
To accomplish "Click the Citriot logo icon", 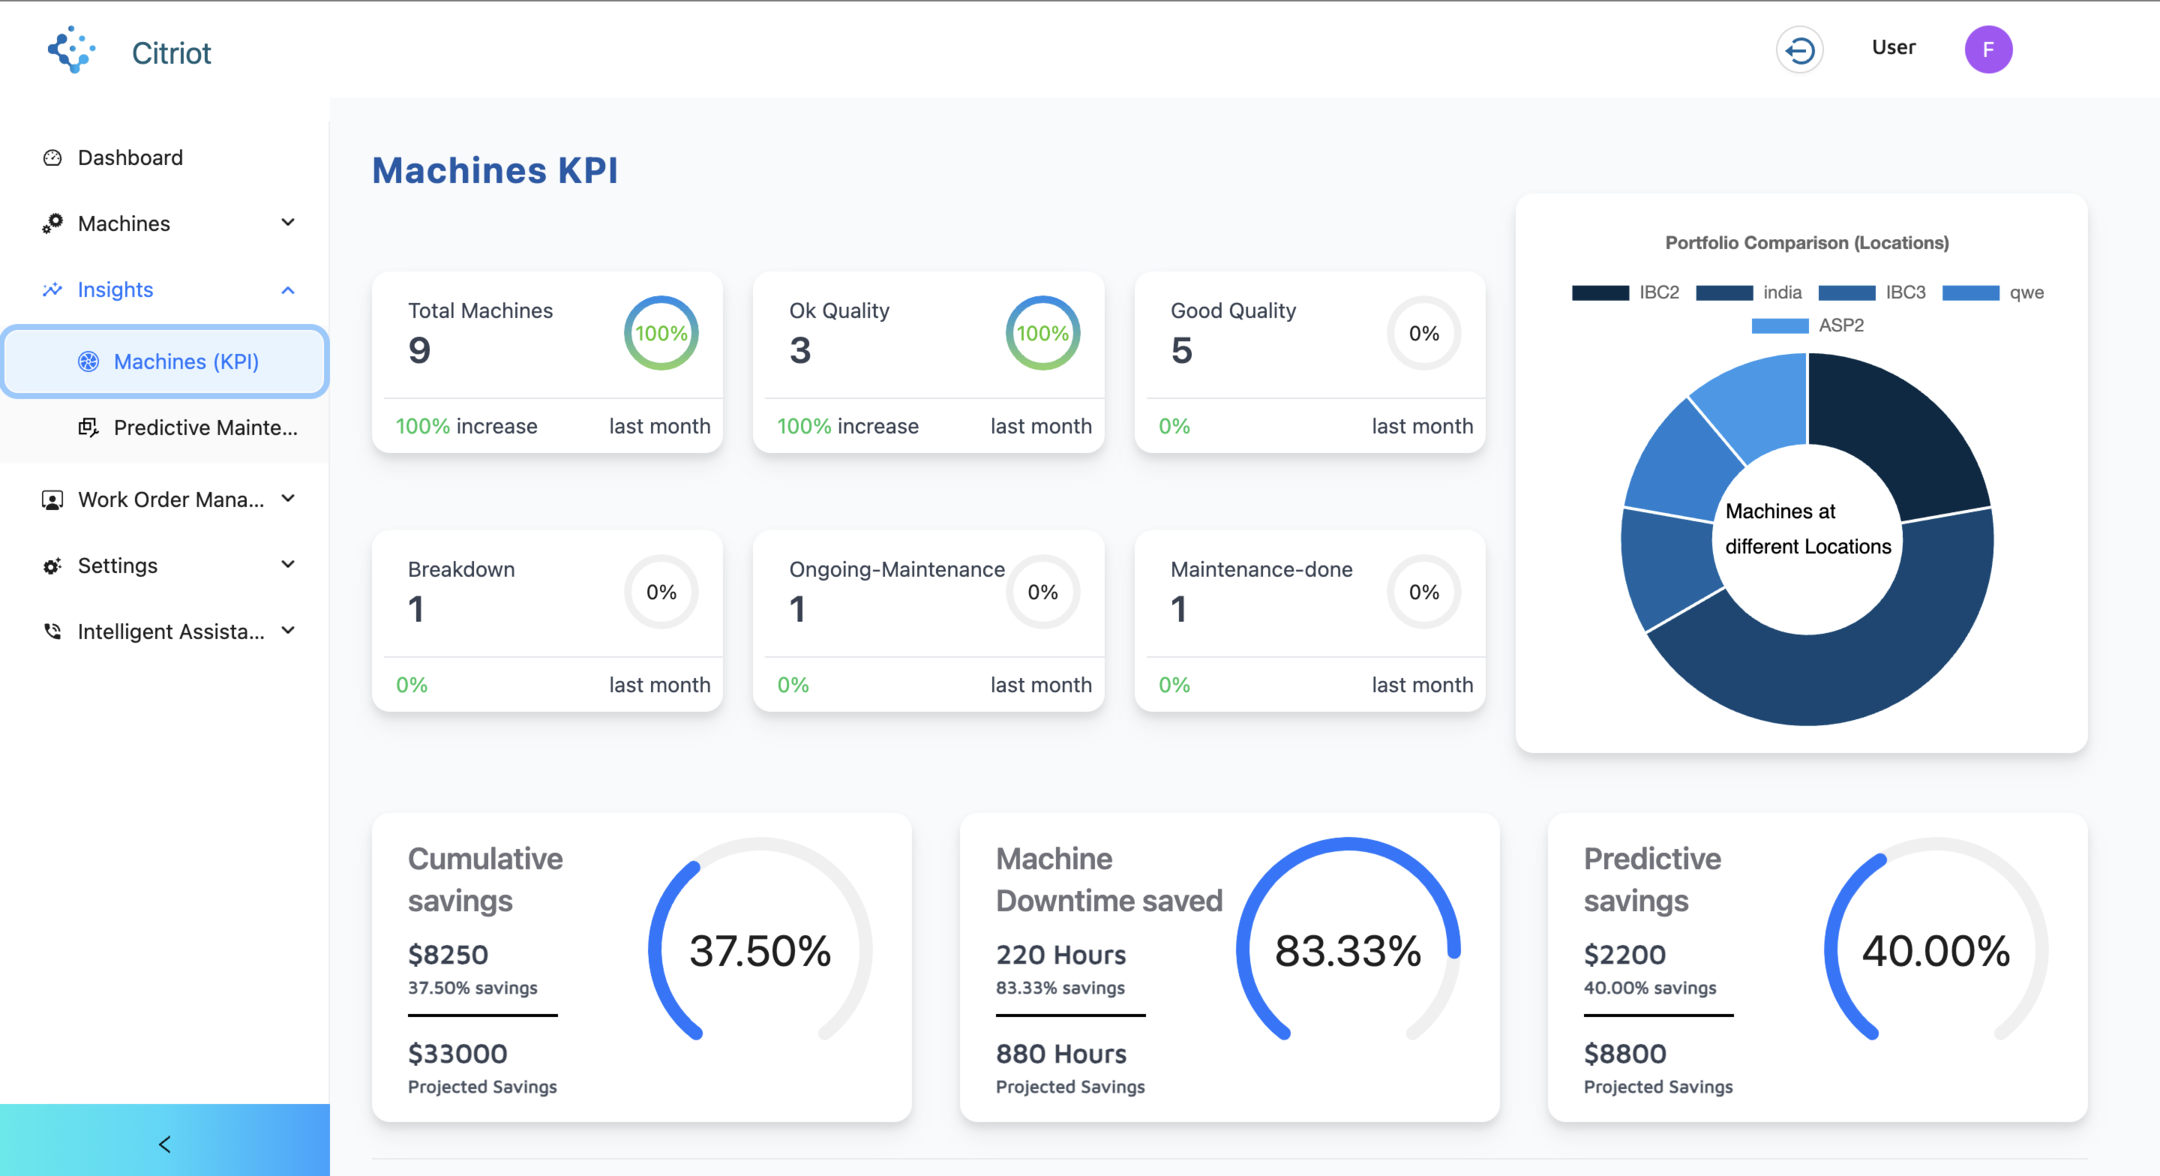I will (71, 50).
